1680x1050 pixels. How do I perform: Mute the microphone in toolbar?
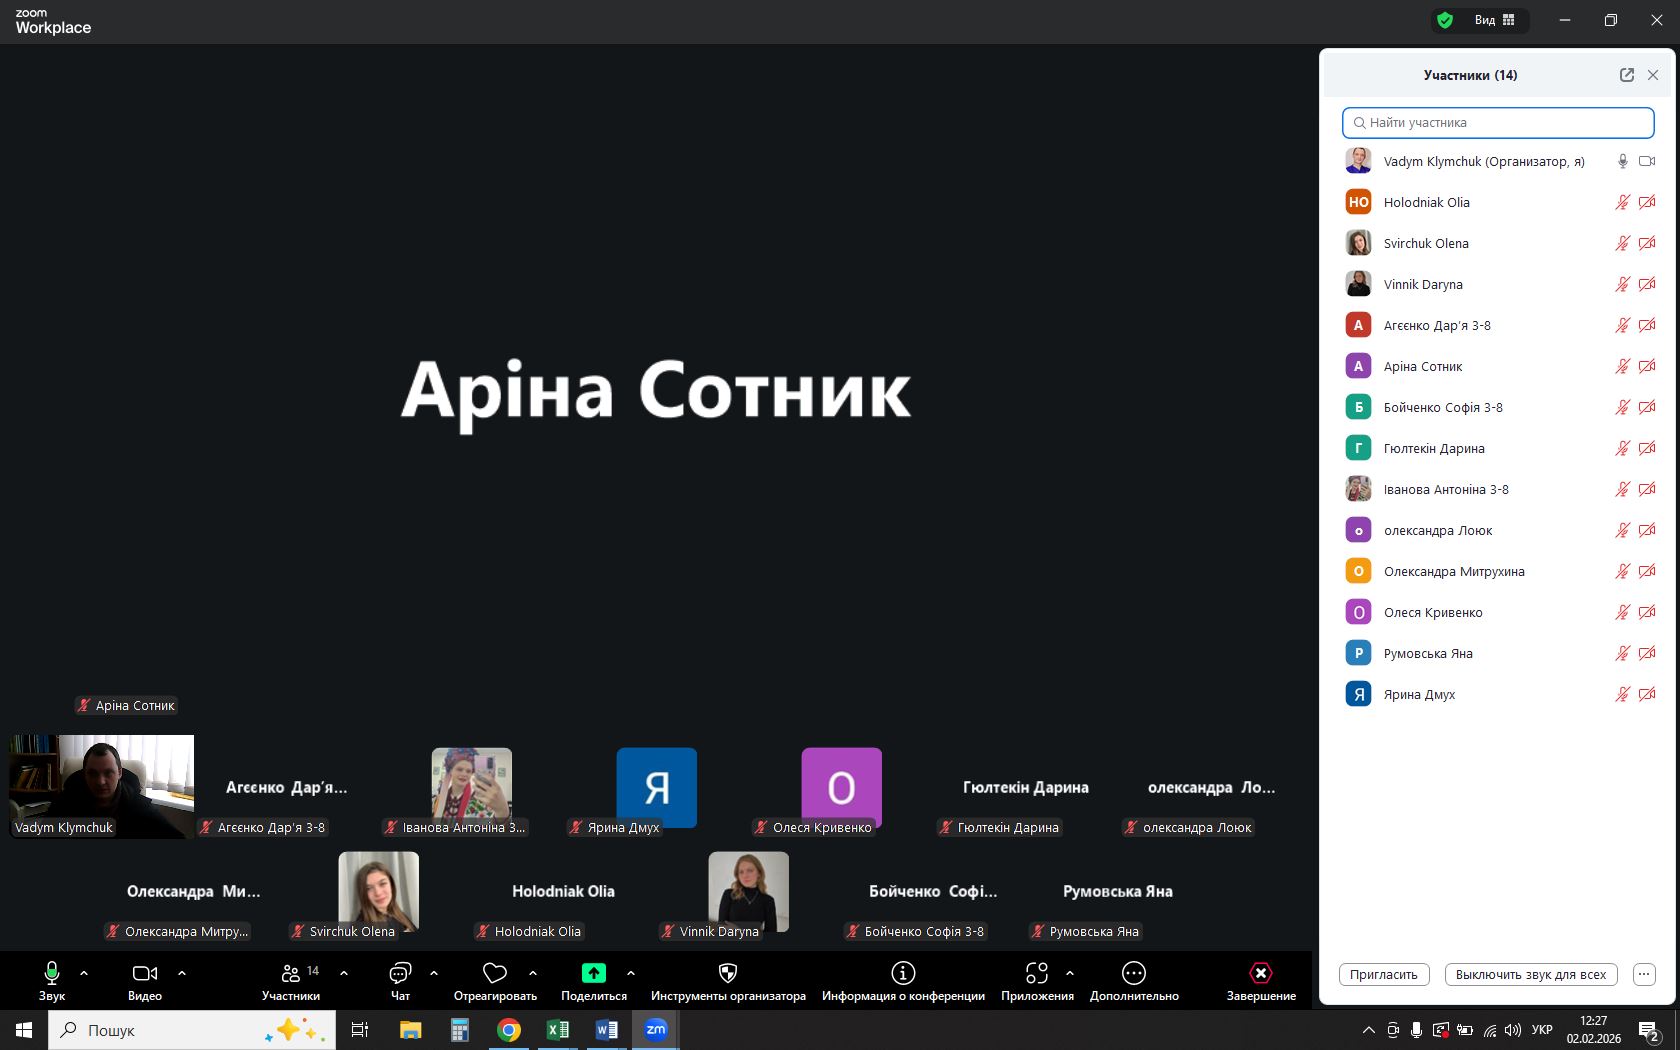(x=52, y=973)
